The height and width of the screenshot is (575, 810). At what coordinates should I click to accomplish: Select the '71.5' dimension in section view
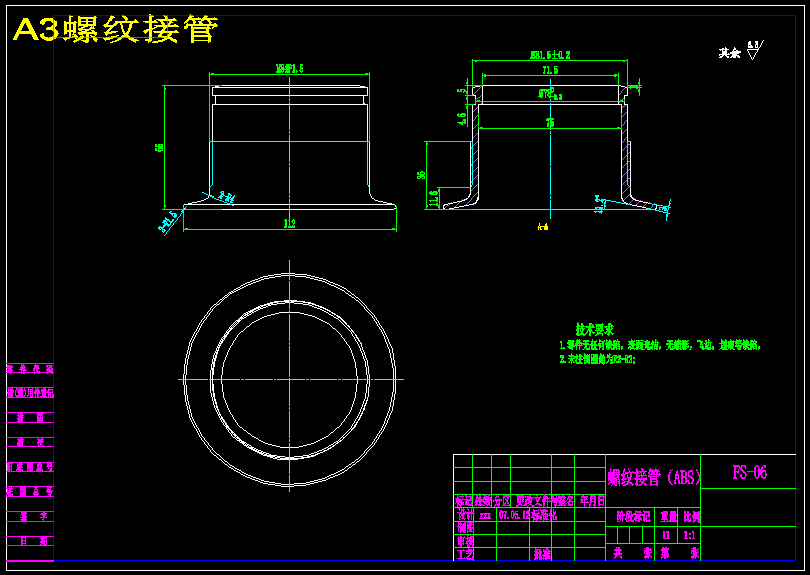click(550, 70)
